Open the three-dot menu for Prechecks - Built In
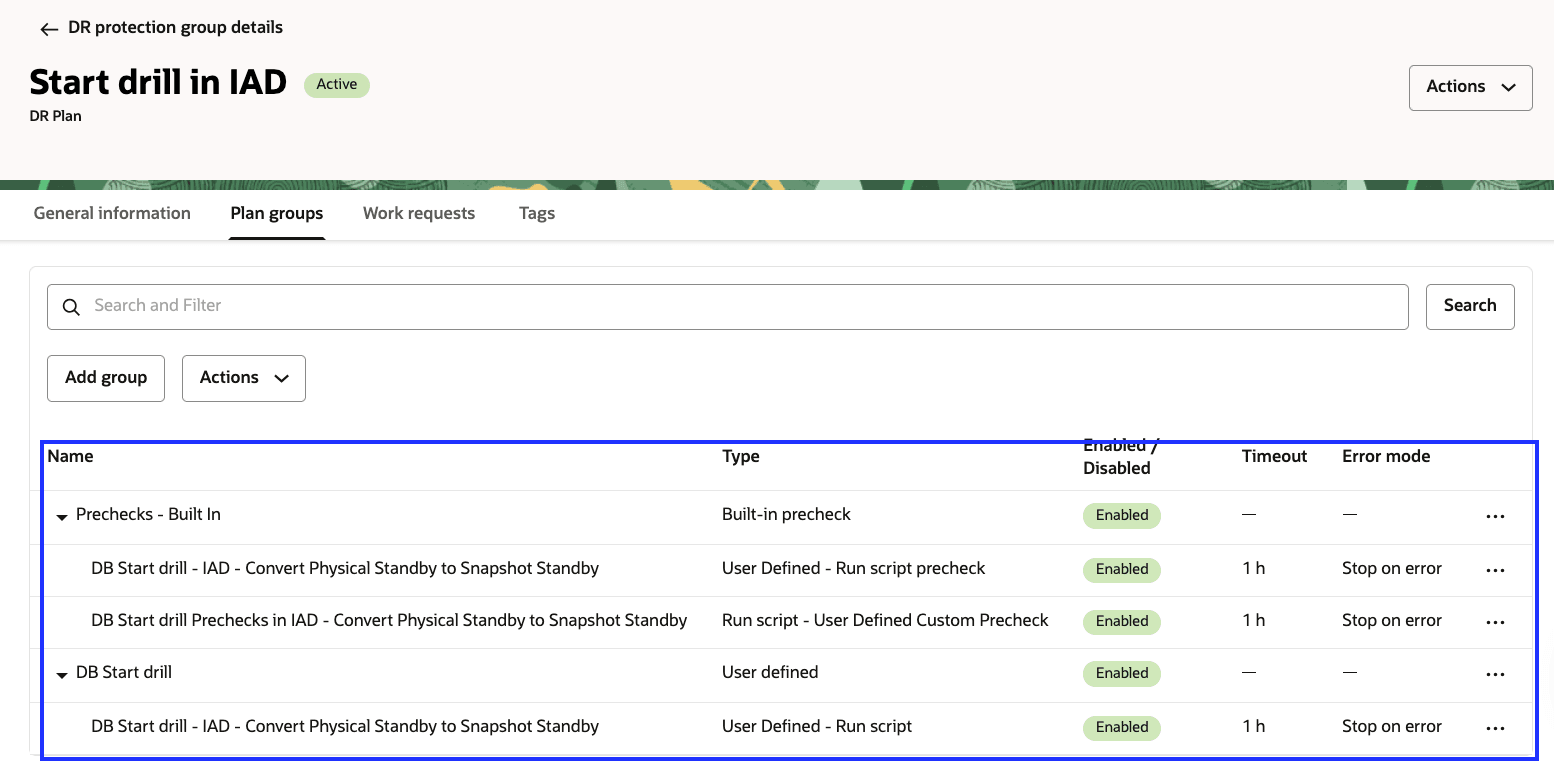Screen dimensions: 1554x781 click(x=1495, y=516)
